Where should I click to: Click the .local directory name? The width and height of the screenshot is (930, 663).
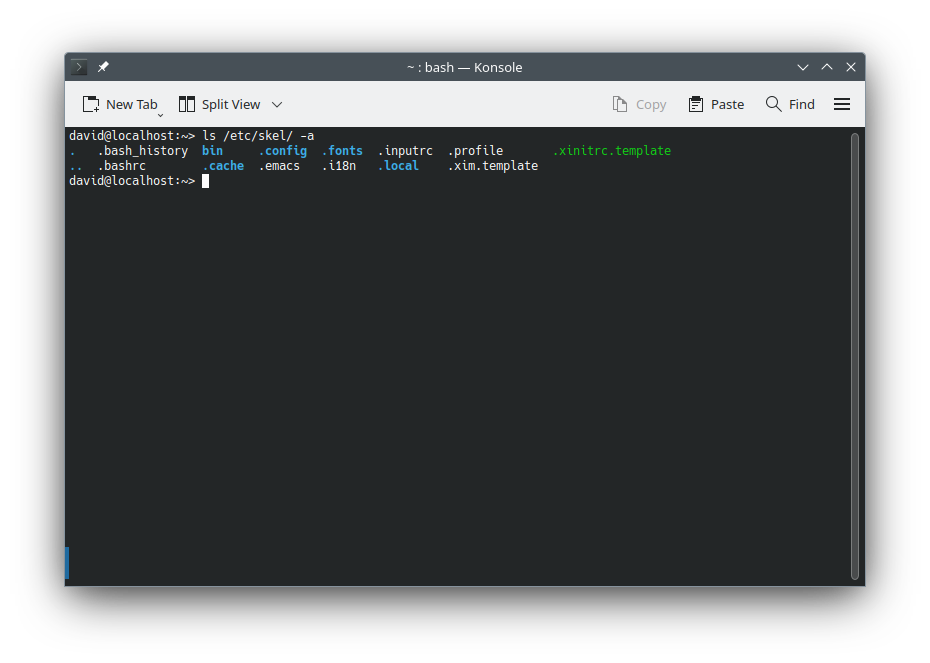pos(398,166)
